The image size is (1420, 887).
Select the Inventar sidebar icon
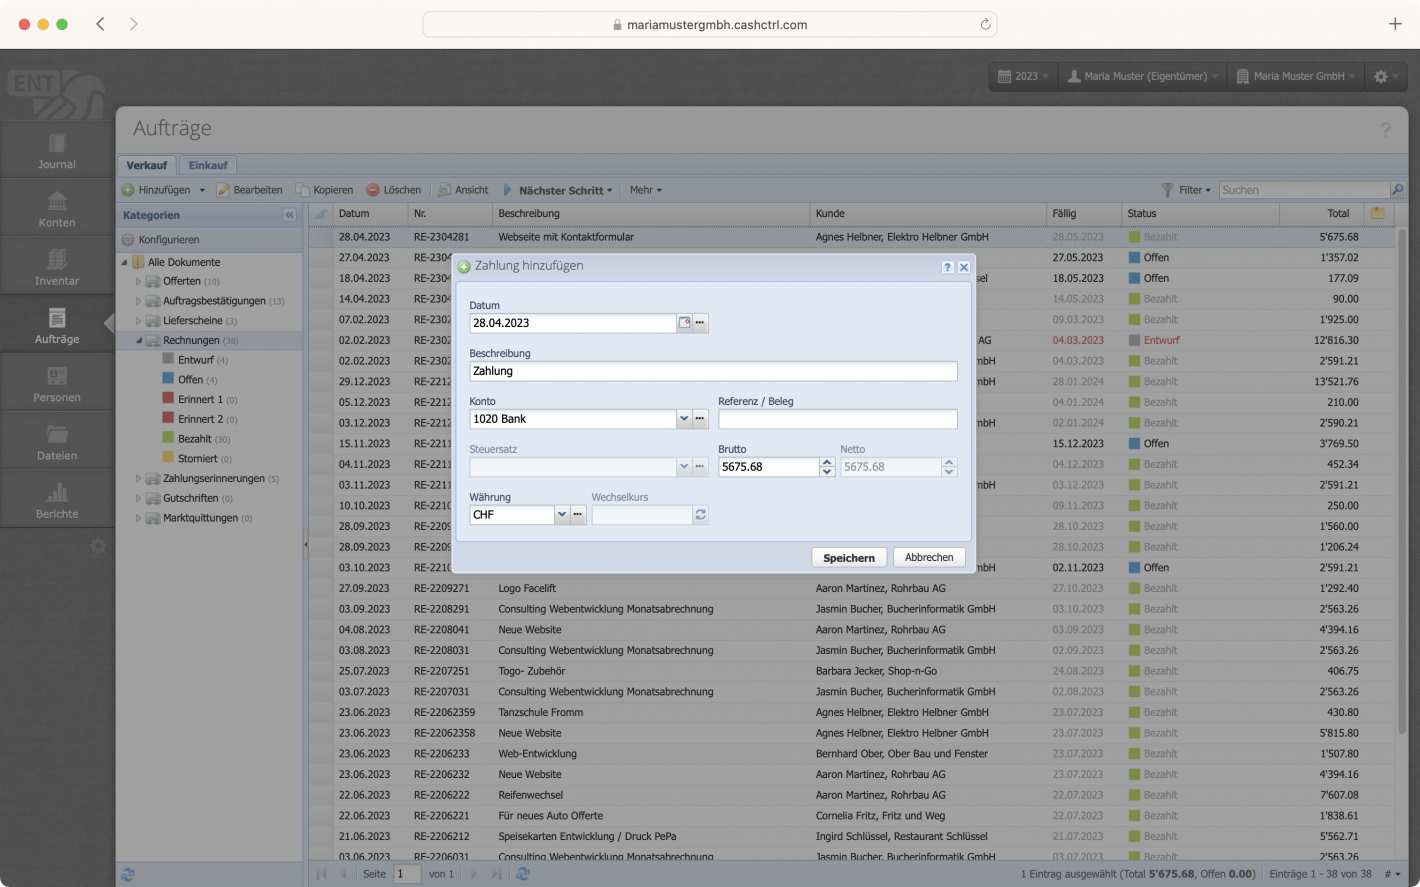[56, 264]
